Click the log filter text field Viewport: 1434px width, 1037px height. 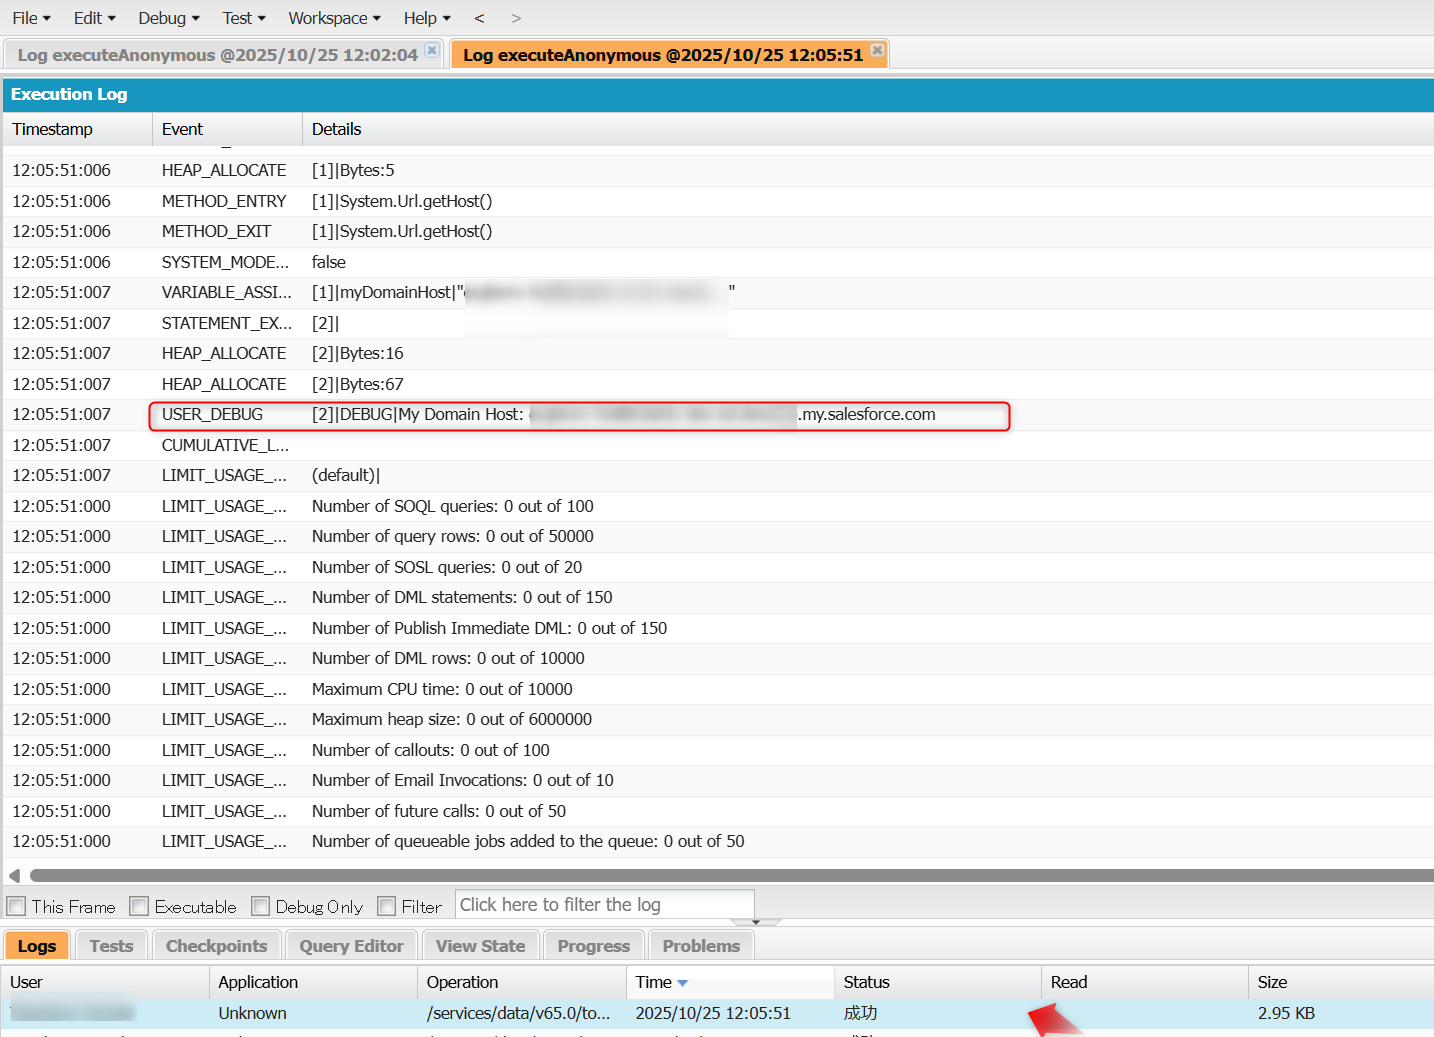point(604,905)
